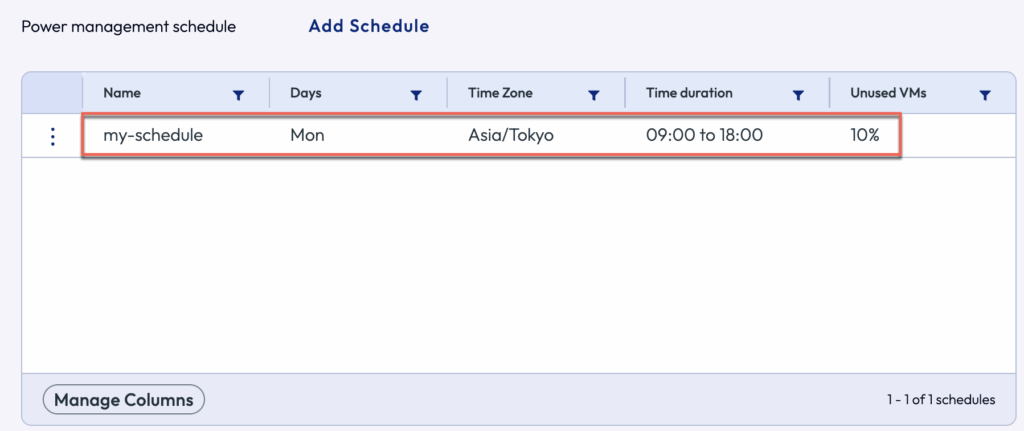The image size is (1024, 431).
Task: Click the Days column filter icon
Action: (x=416, y=95)
